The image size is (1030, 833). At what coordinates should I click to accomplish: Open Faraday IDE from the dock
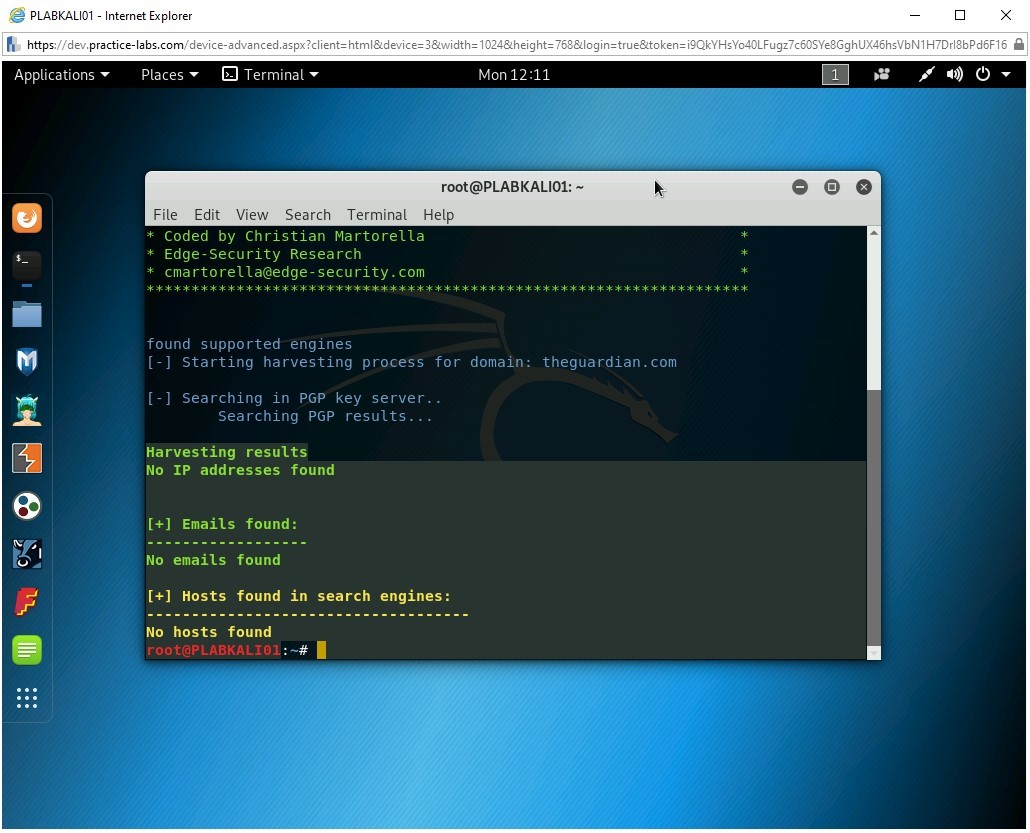(x=27, y=601)
